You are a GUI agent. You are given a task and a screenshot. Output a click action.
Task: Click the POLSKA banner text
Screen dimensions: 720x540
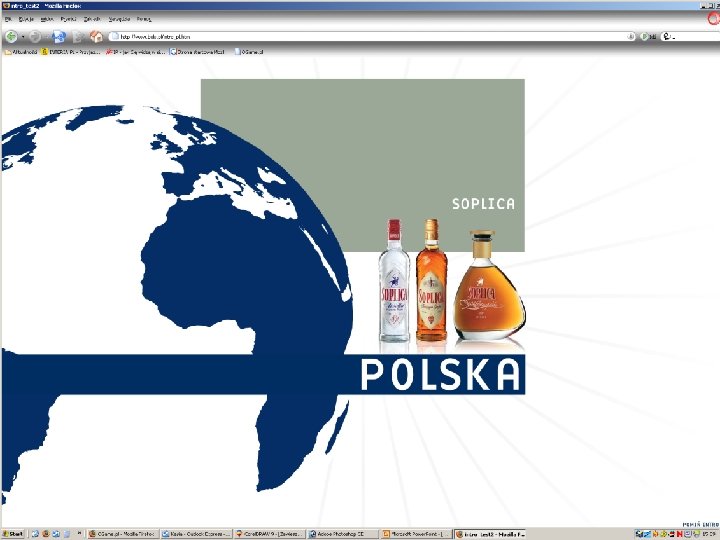[440, 374]
